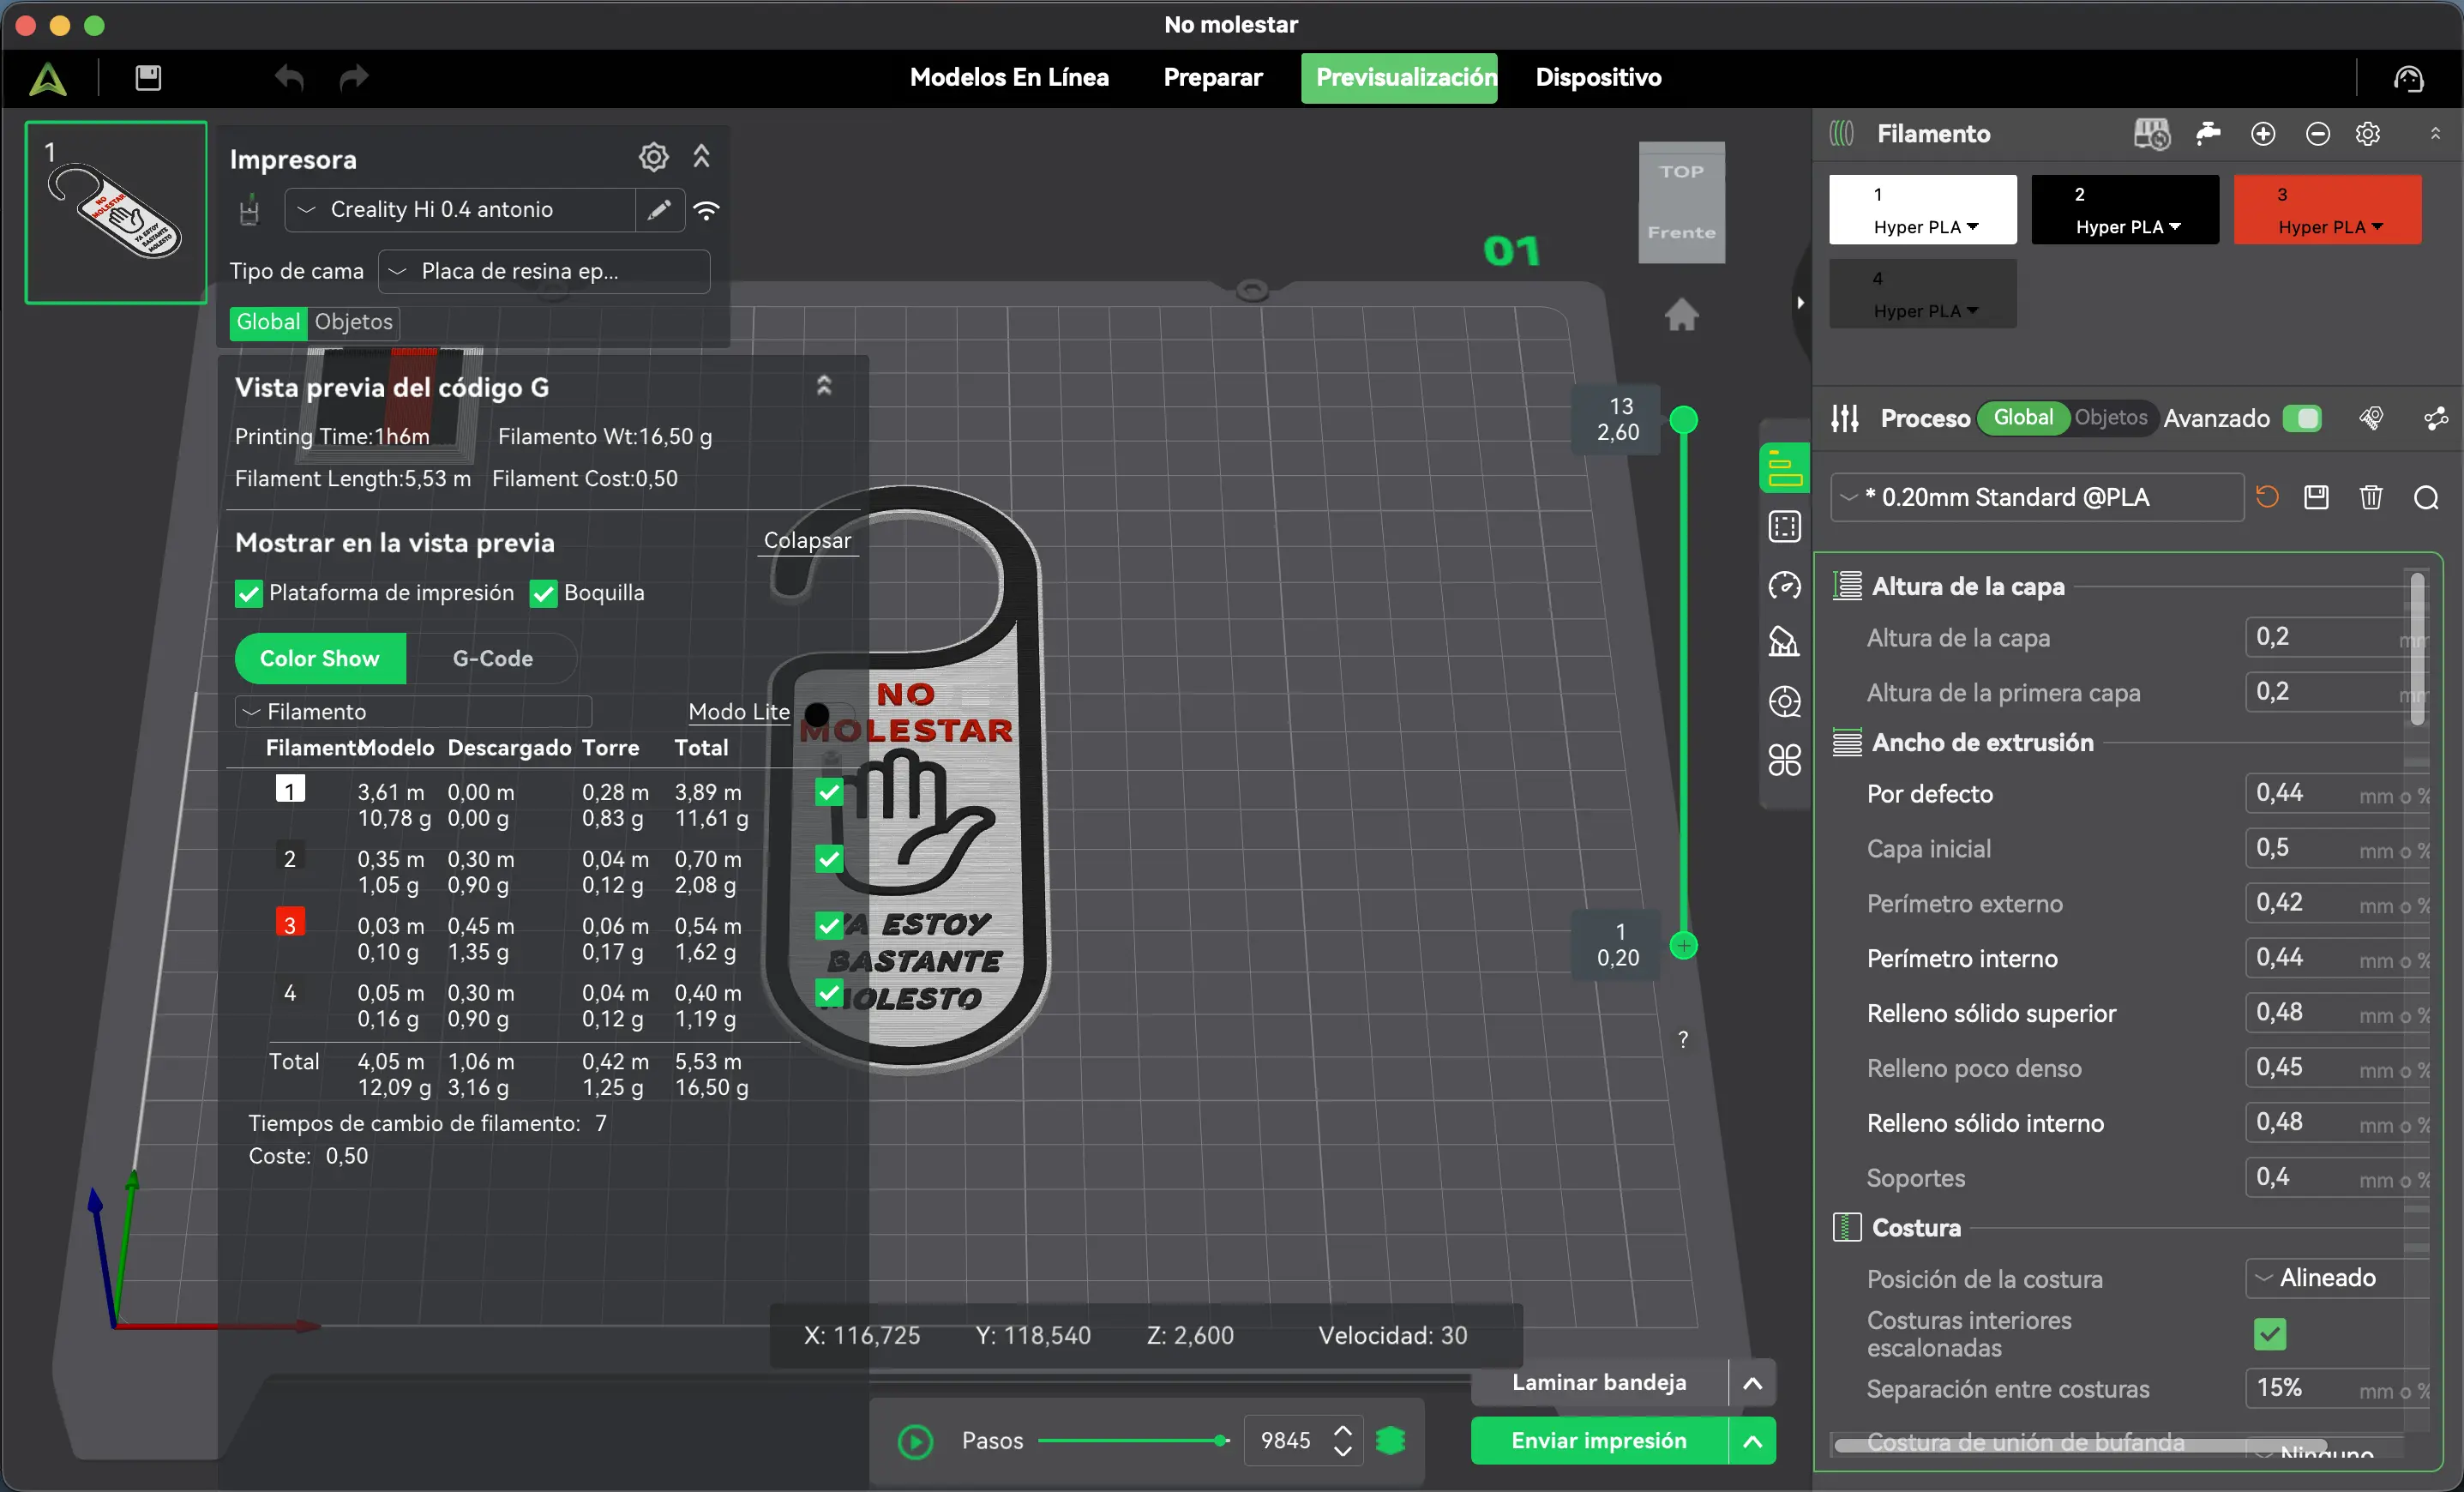This screenshot has height=1492, width=2464.
Task: Click the speed gauge icon in sidebar
Action: [1784, 585]
